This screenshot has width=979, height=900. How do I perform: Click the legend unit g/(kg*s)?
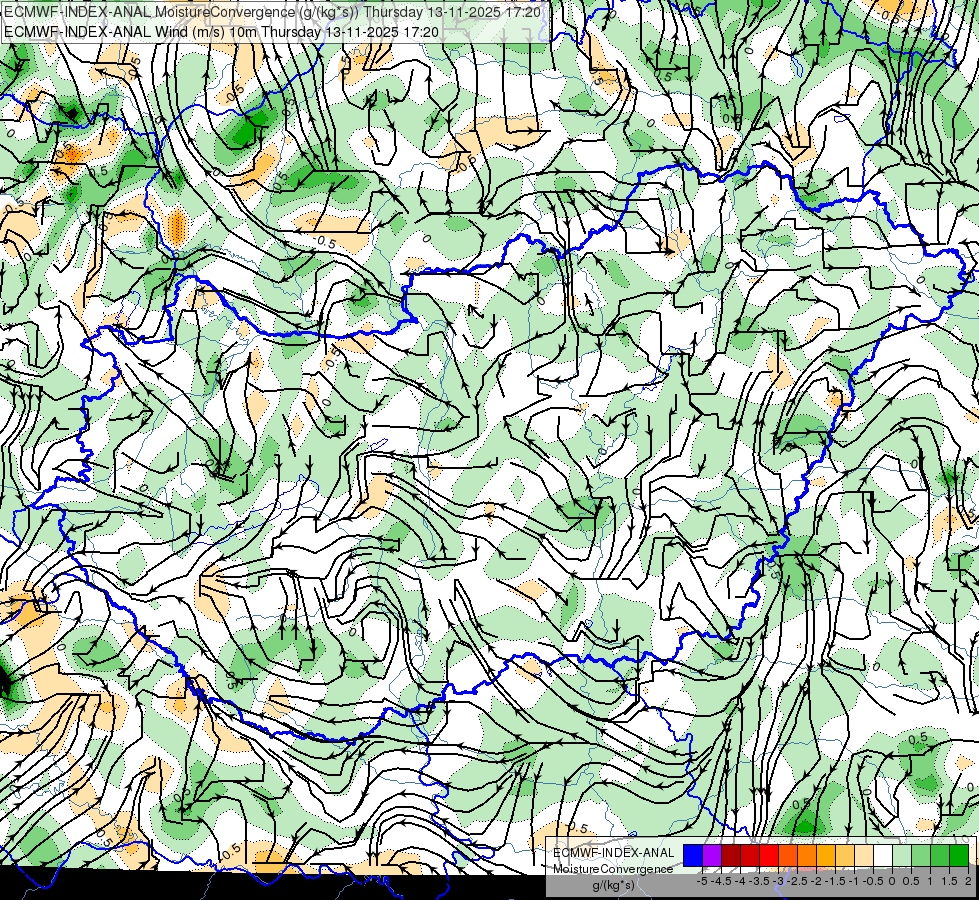614,886
